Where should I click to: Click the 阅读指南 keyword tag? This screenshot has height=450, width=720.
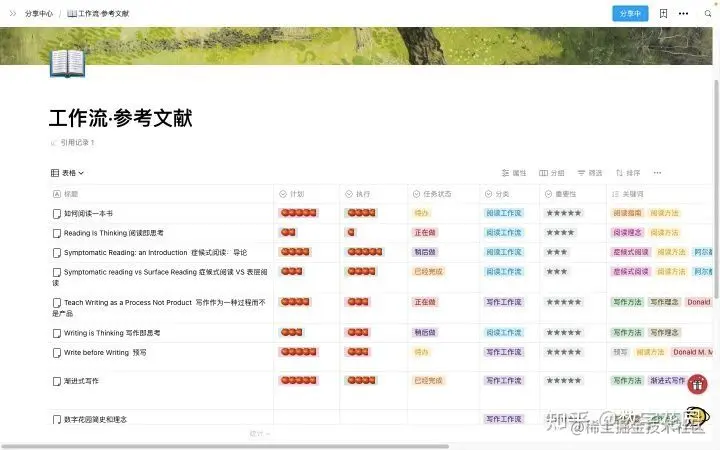click(627, 213)
